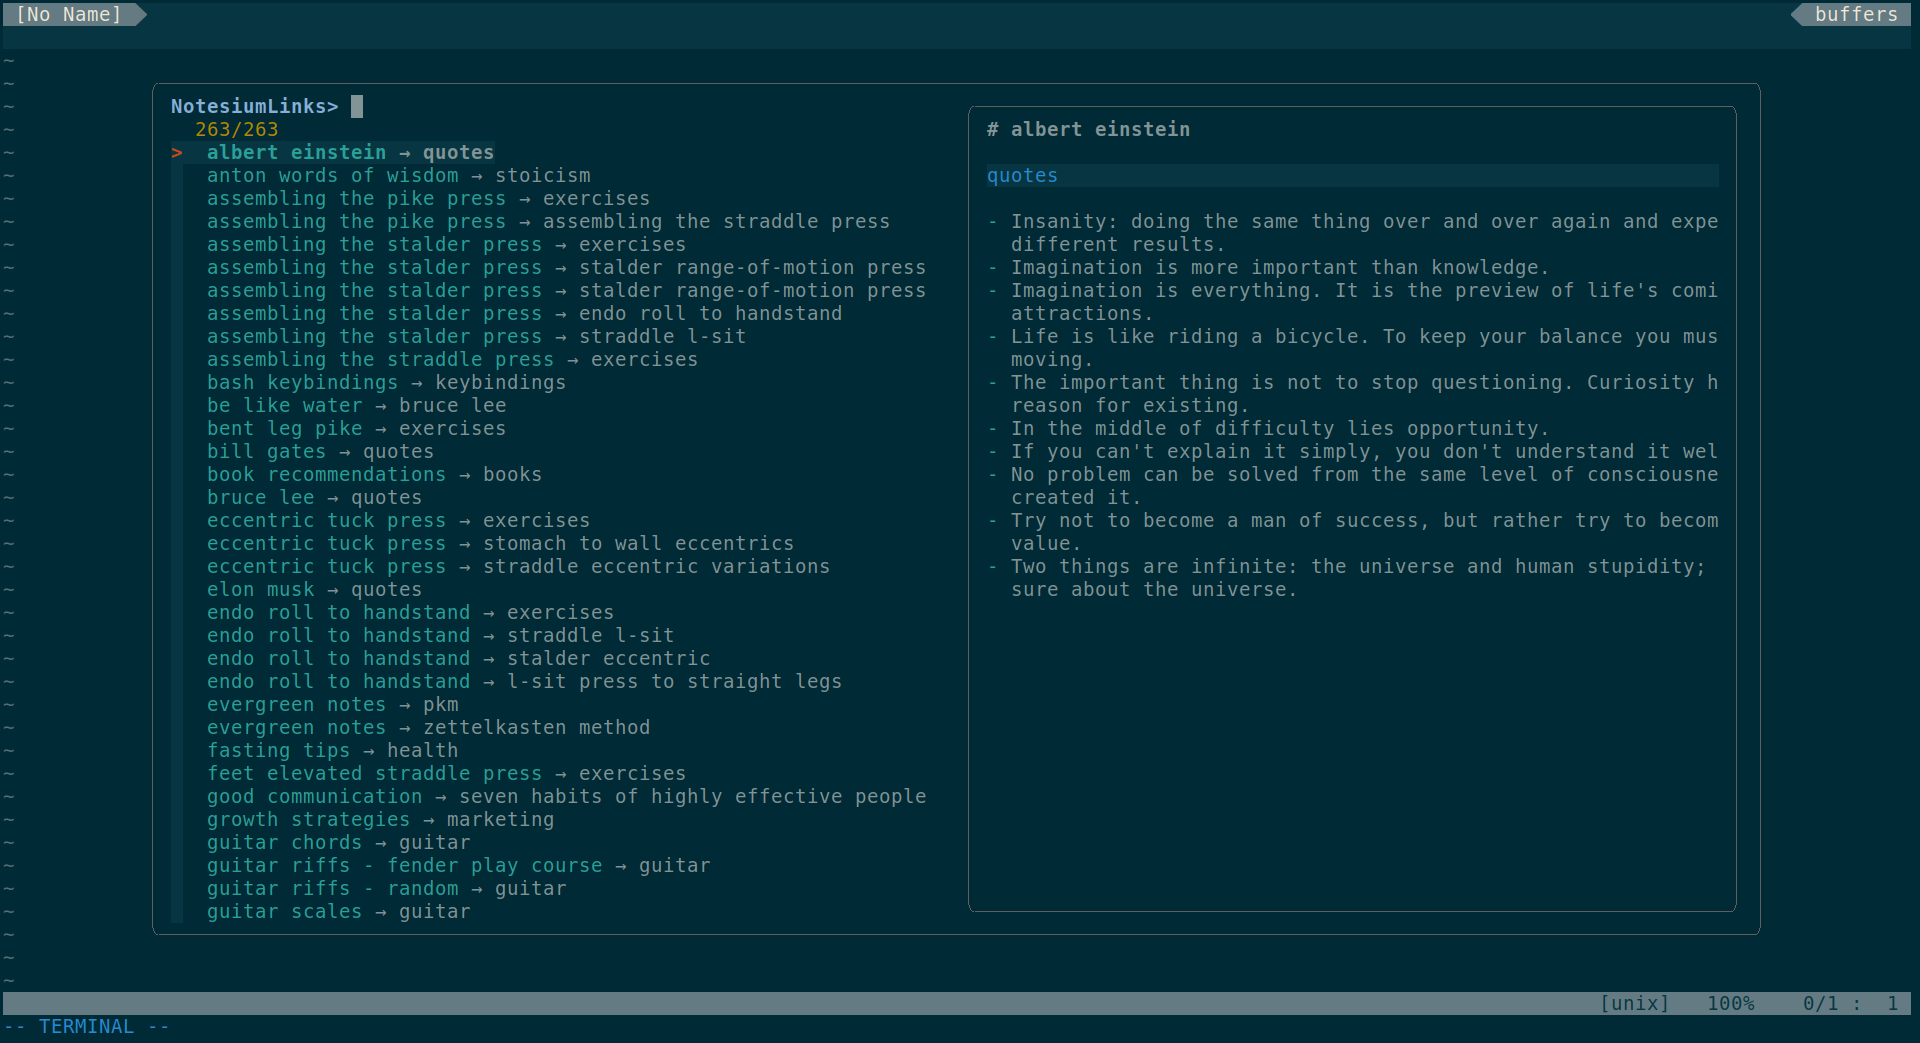Open 'book recommendations → books' link
This screenshot has height=1043, width=1920.
pos(374,474)
